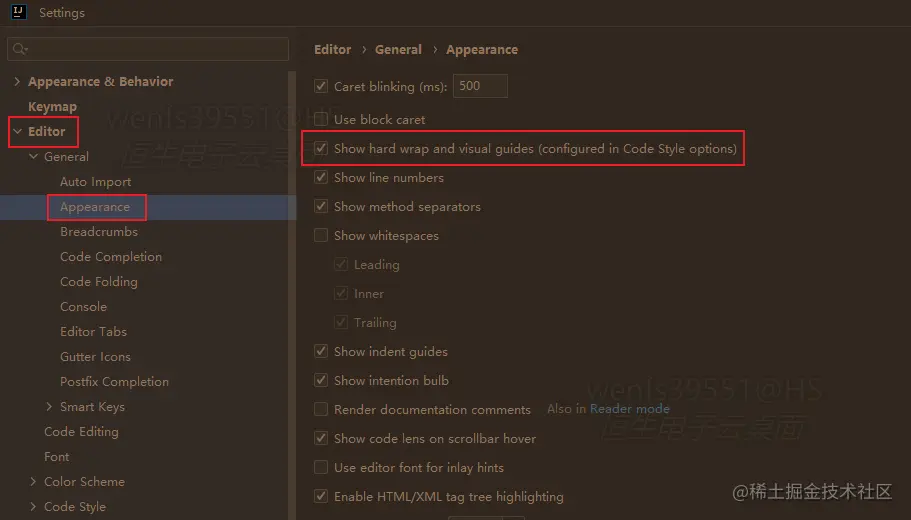Collapse the General subsection chevron

point(34,156)
